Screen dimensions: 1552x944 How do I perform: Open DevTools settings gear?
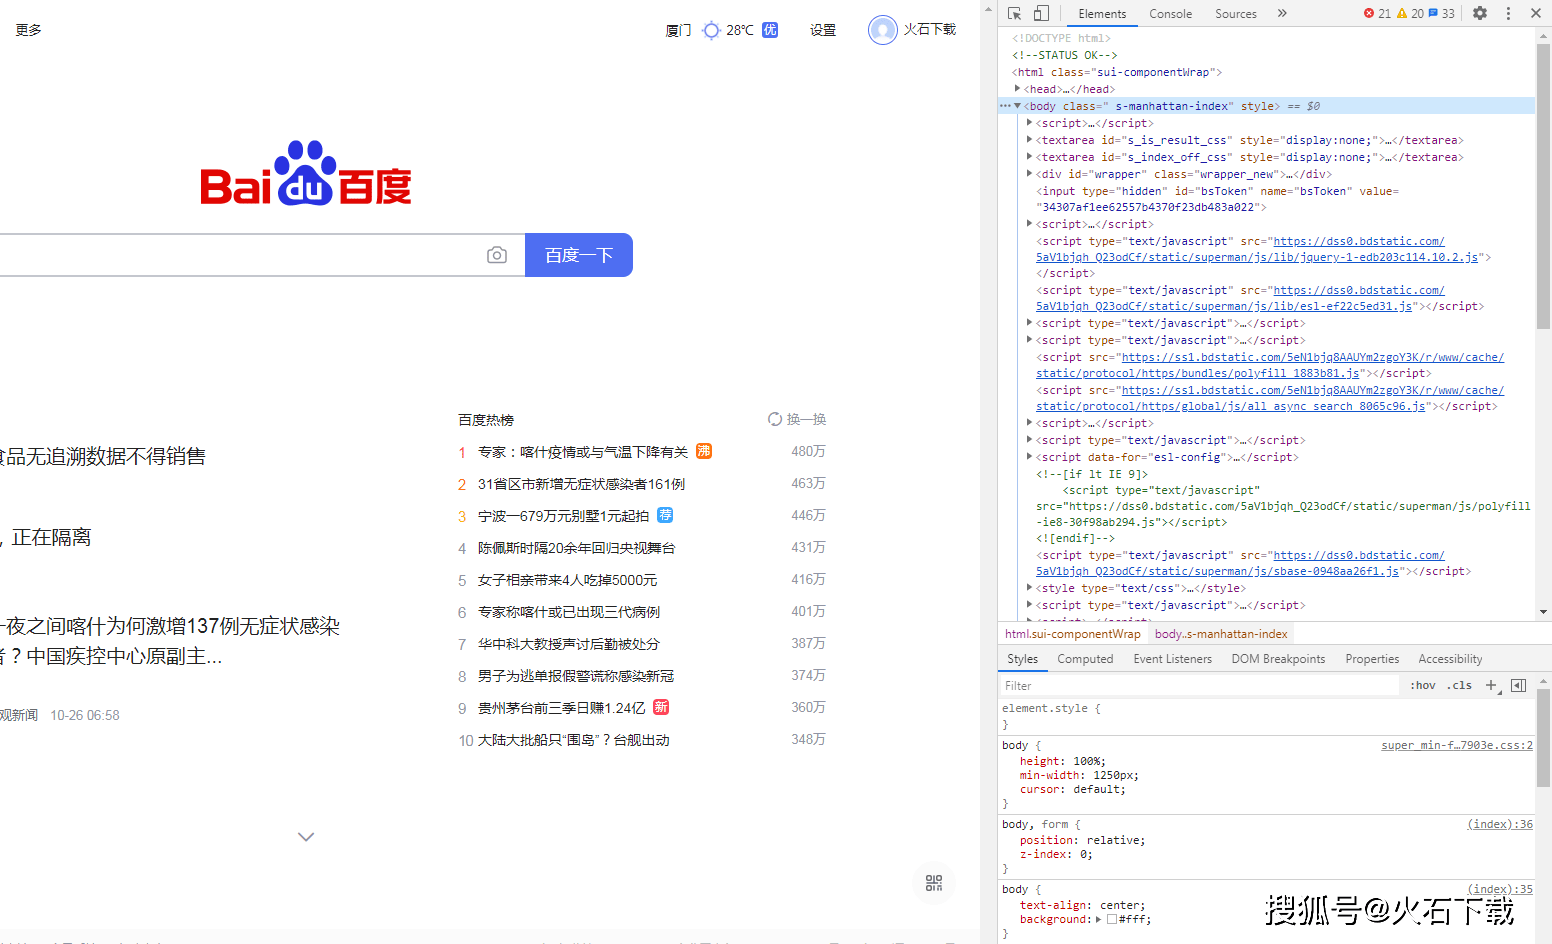pyautogui.click(x=1480, y=13)
